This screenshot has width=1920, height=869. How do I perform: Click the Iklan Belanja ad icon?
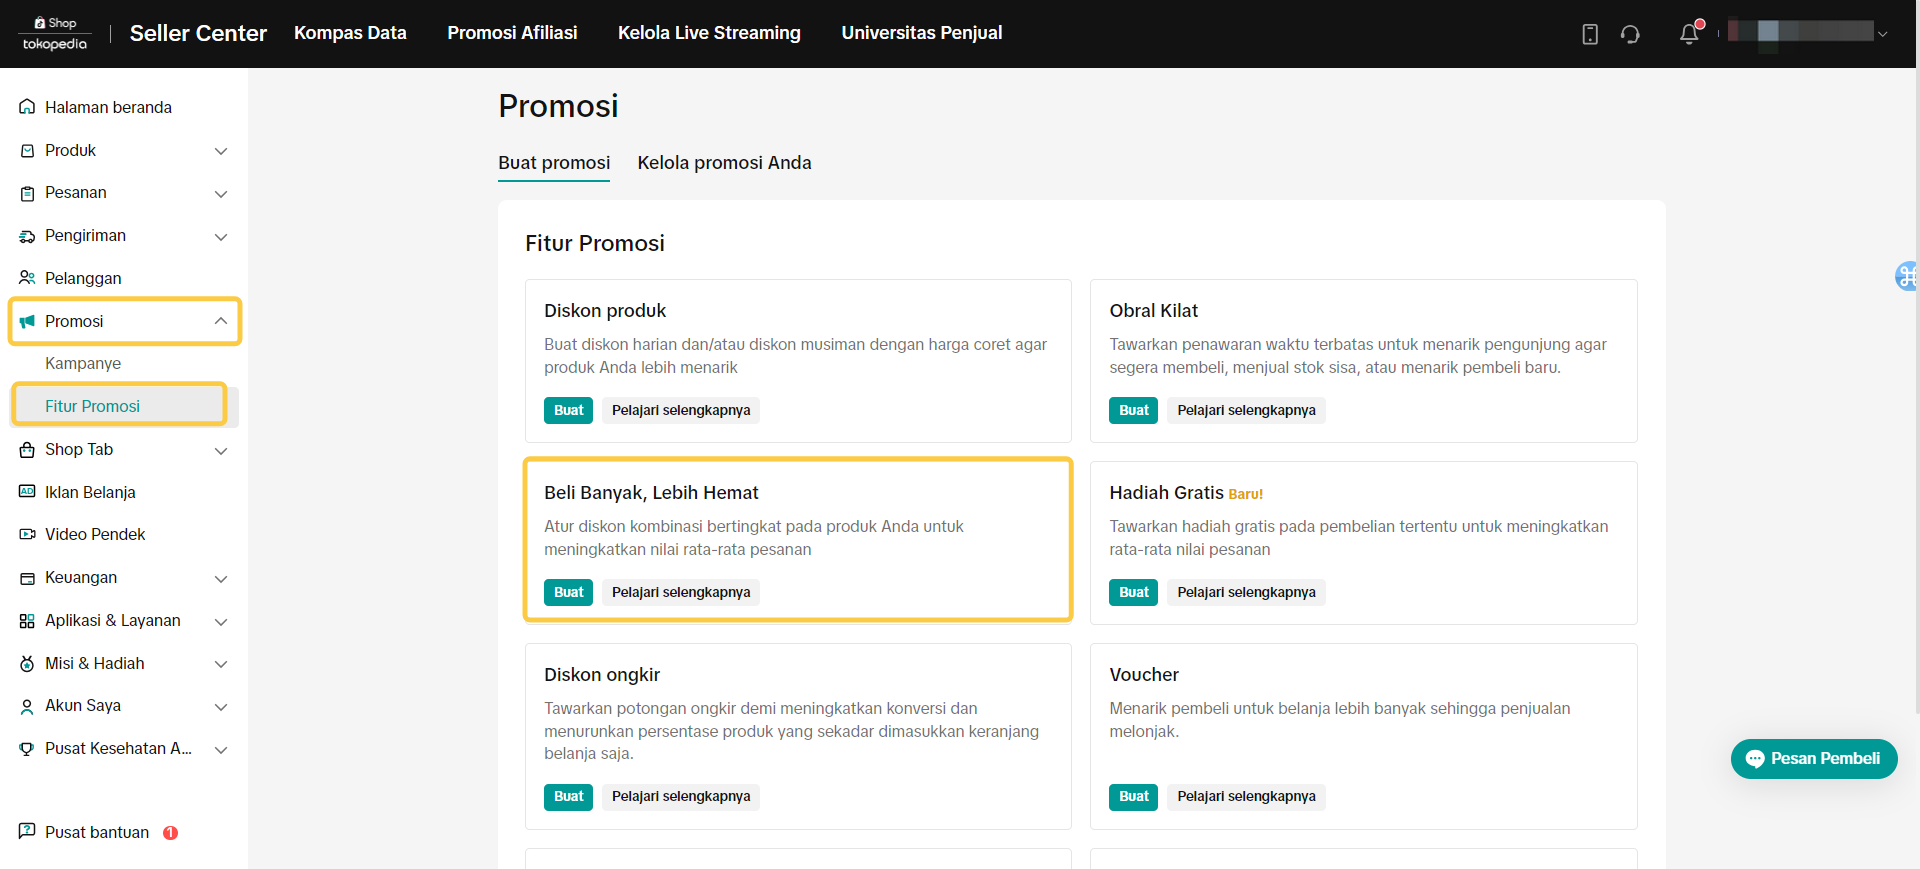pos(27,492)
